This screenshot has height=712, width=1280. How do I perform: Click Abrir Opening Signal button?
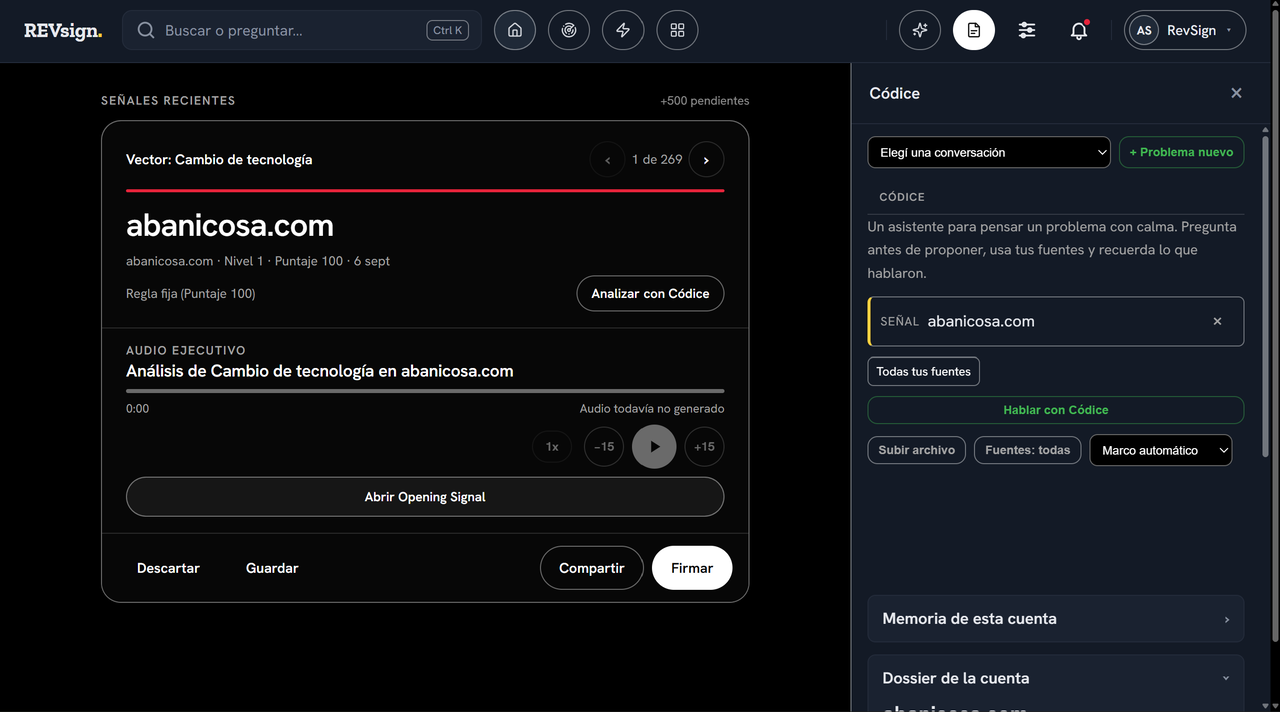(425, 497)
